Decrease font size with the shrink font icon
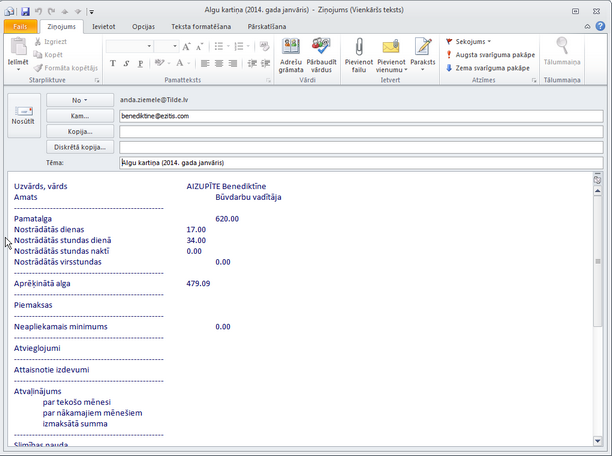Image resolution: width=612 pixels, height=456 pixels. [199, 46]
